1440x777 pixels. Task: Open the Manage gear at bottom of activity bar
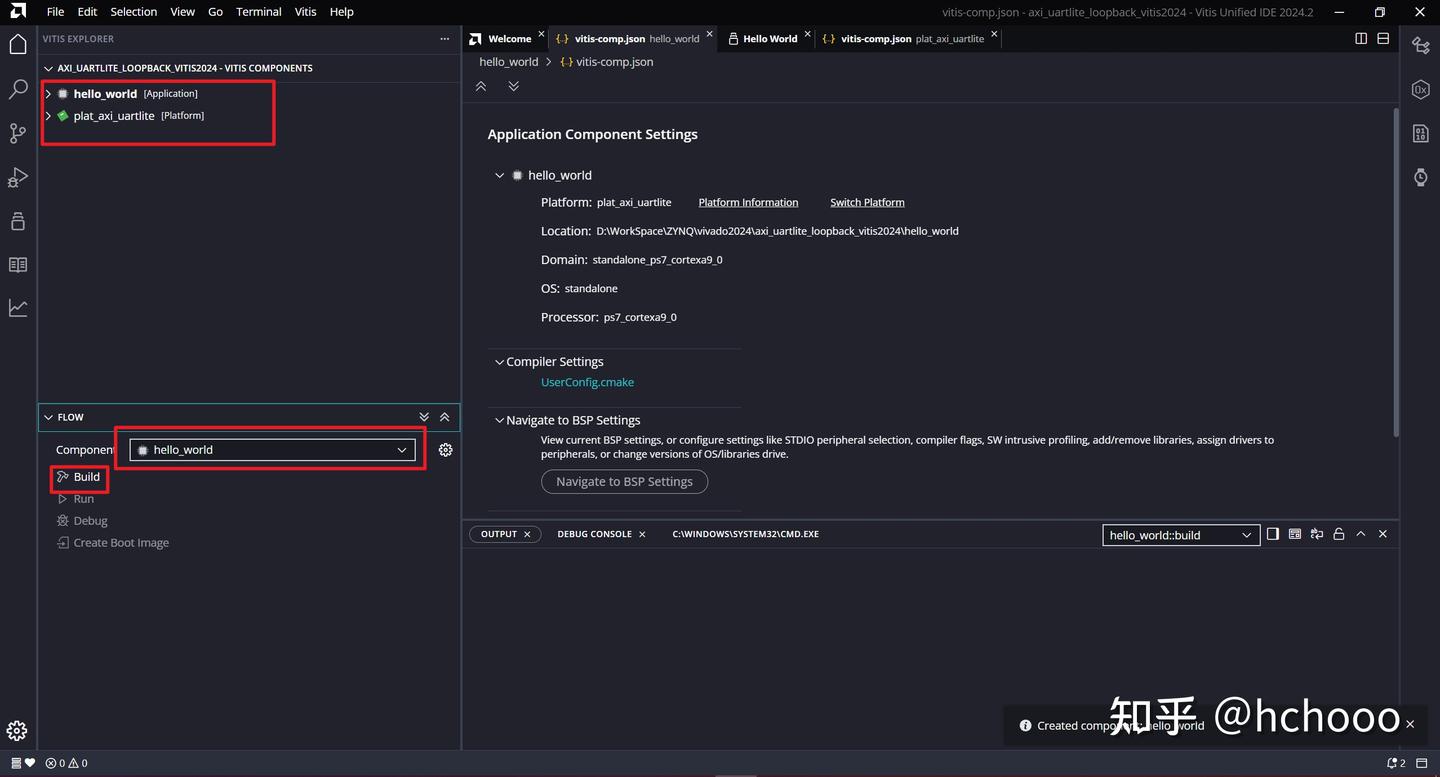pos(17,731)
